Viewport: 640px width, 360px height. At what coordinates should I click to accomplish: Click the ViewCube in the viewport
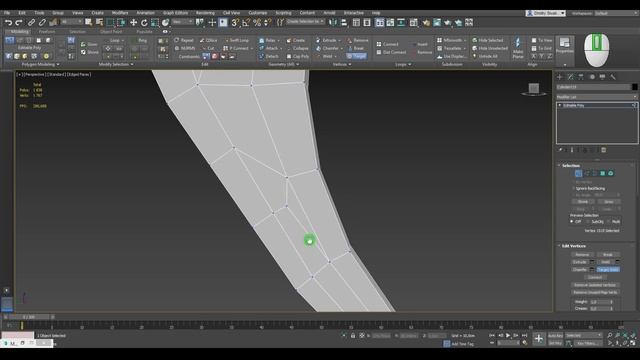534,89
